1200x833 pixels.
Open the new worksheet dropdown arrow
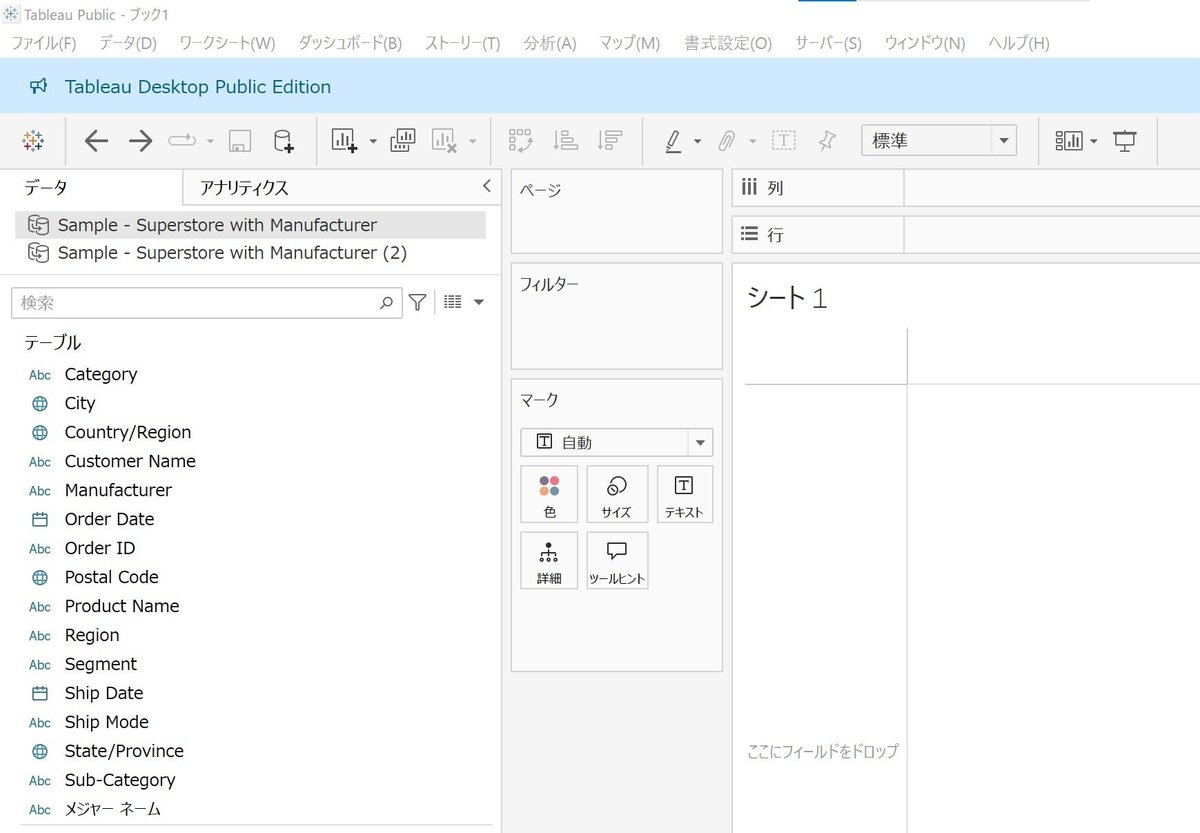coord(373,141)
